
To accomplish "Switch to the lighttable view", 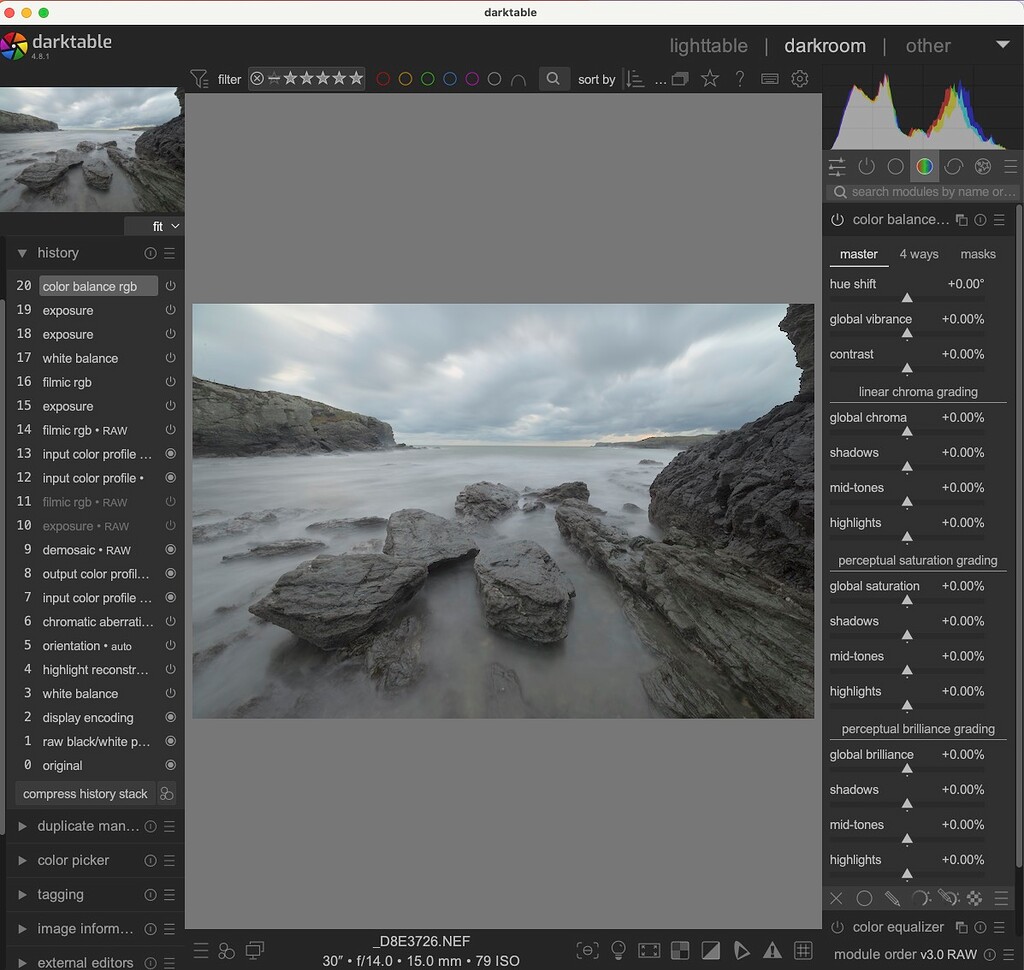I will tap(708, 45).
